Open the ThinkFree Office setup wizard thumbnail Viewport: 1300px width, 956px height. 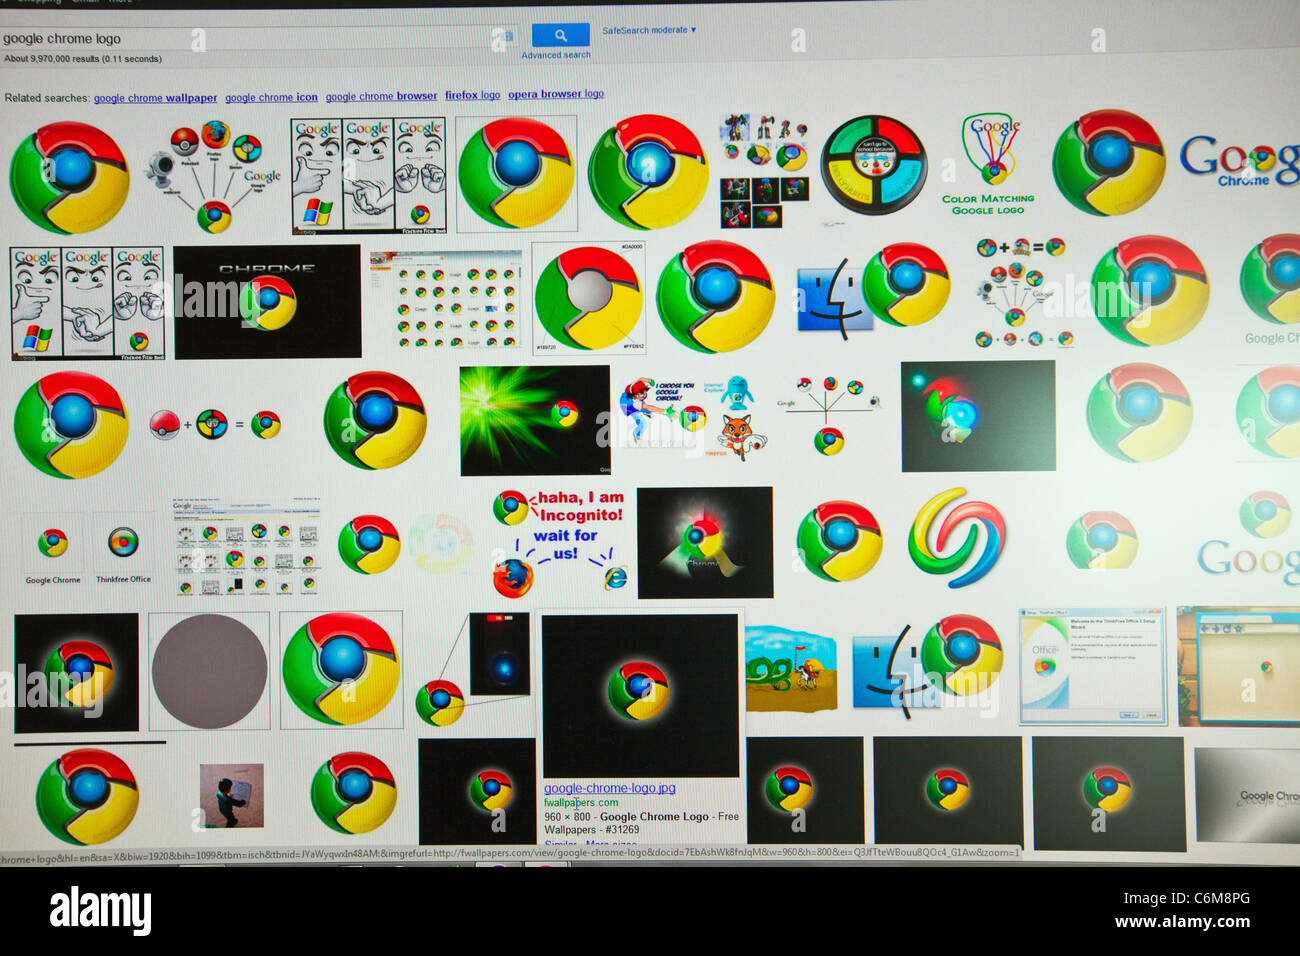pos(1093,665)
